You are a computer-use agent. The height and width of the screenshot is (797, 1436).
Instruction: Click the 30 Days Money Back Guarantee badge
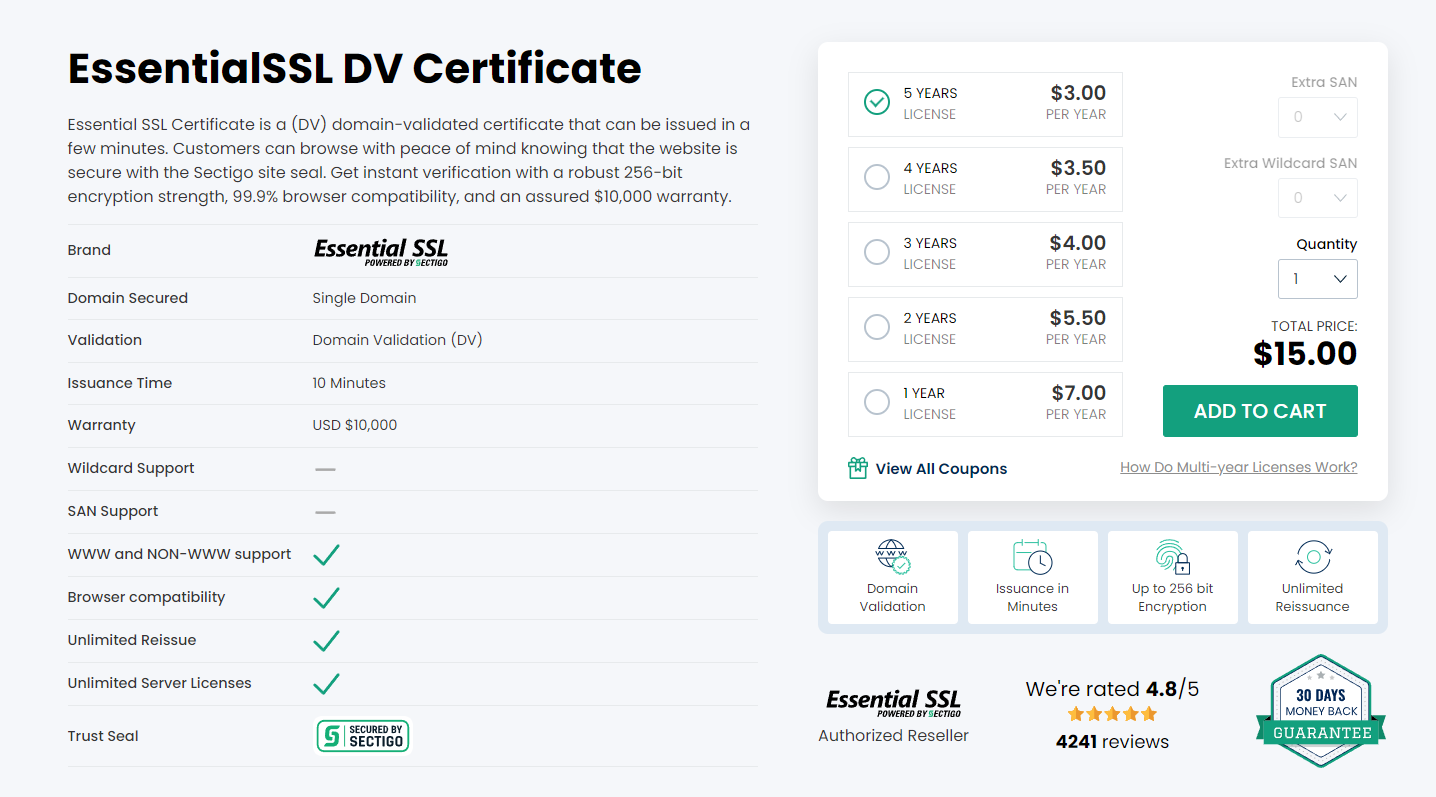pos(1321,711)
